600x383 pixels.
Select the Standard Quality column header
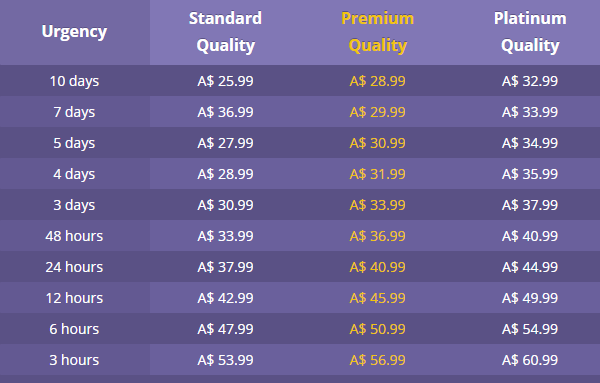225,32
